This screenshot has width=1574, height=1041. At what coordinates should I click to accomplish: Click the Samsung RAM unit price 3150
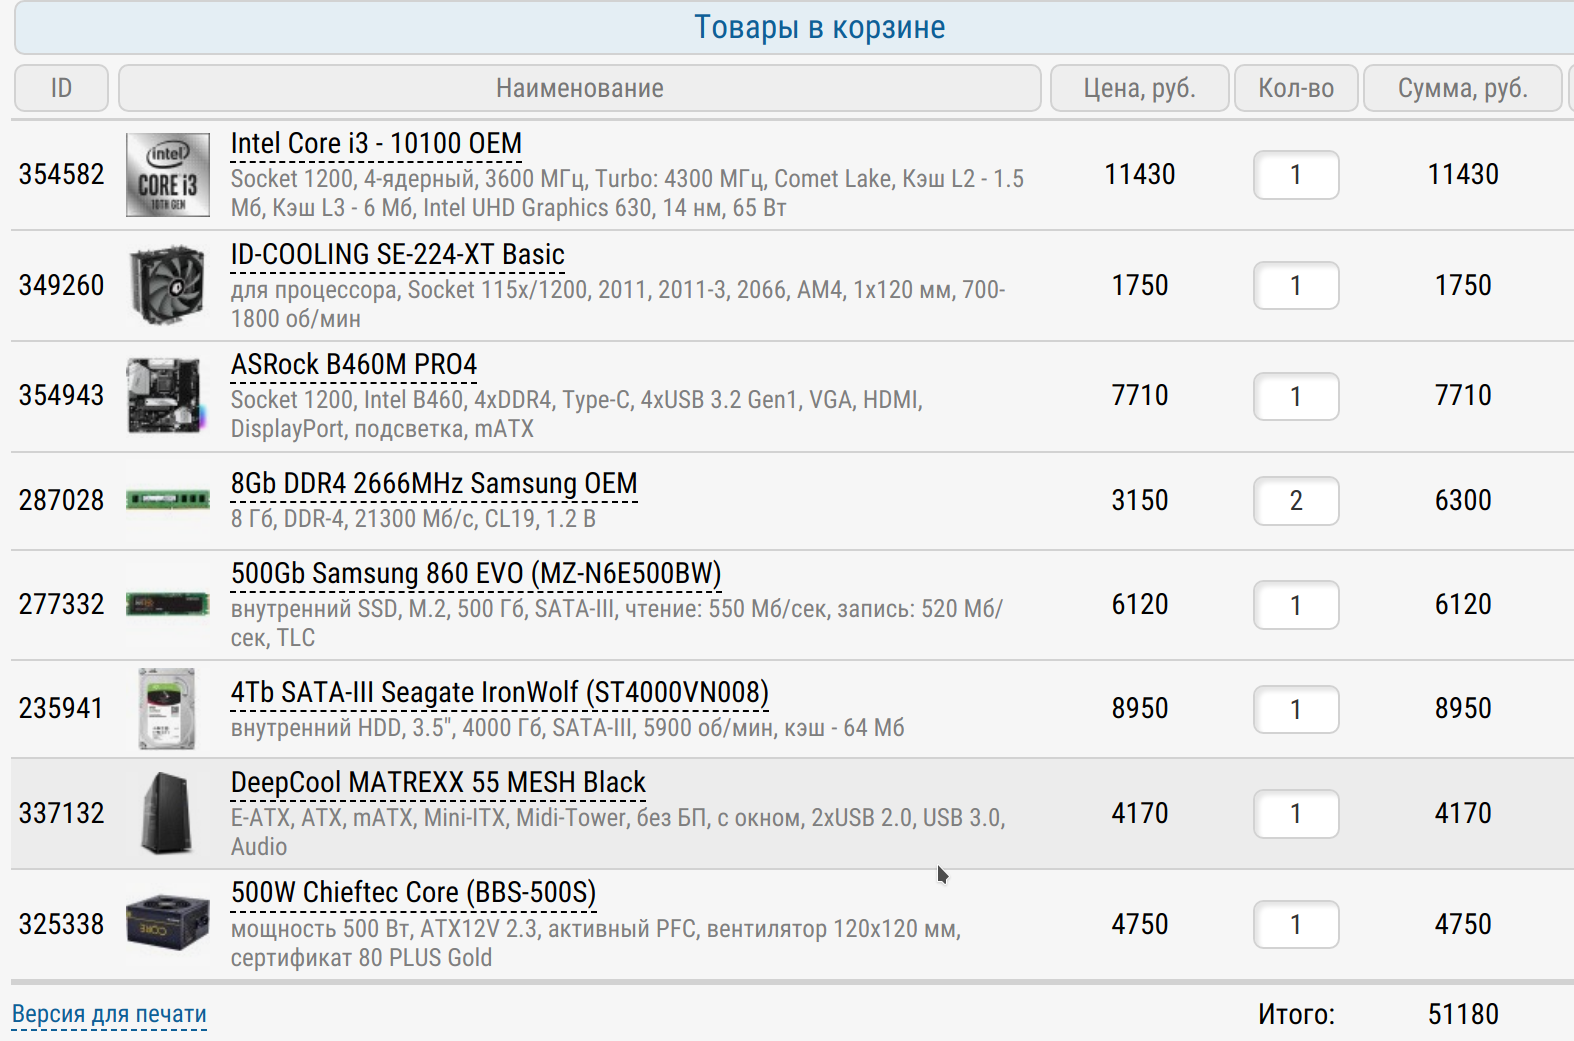(1140, 500)
